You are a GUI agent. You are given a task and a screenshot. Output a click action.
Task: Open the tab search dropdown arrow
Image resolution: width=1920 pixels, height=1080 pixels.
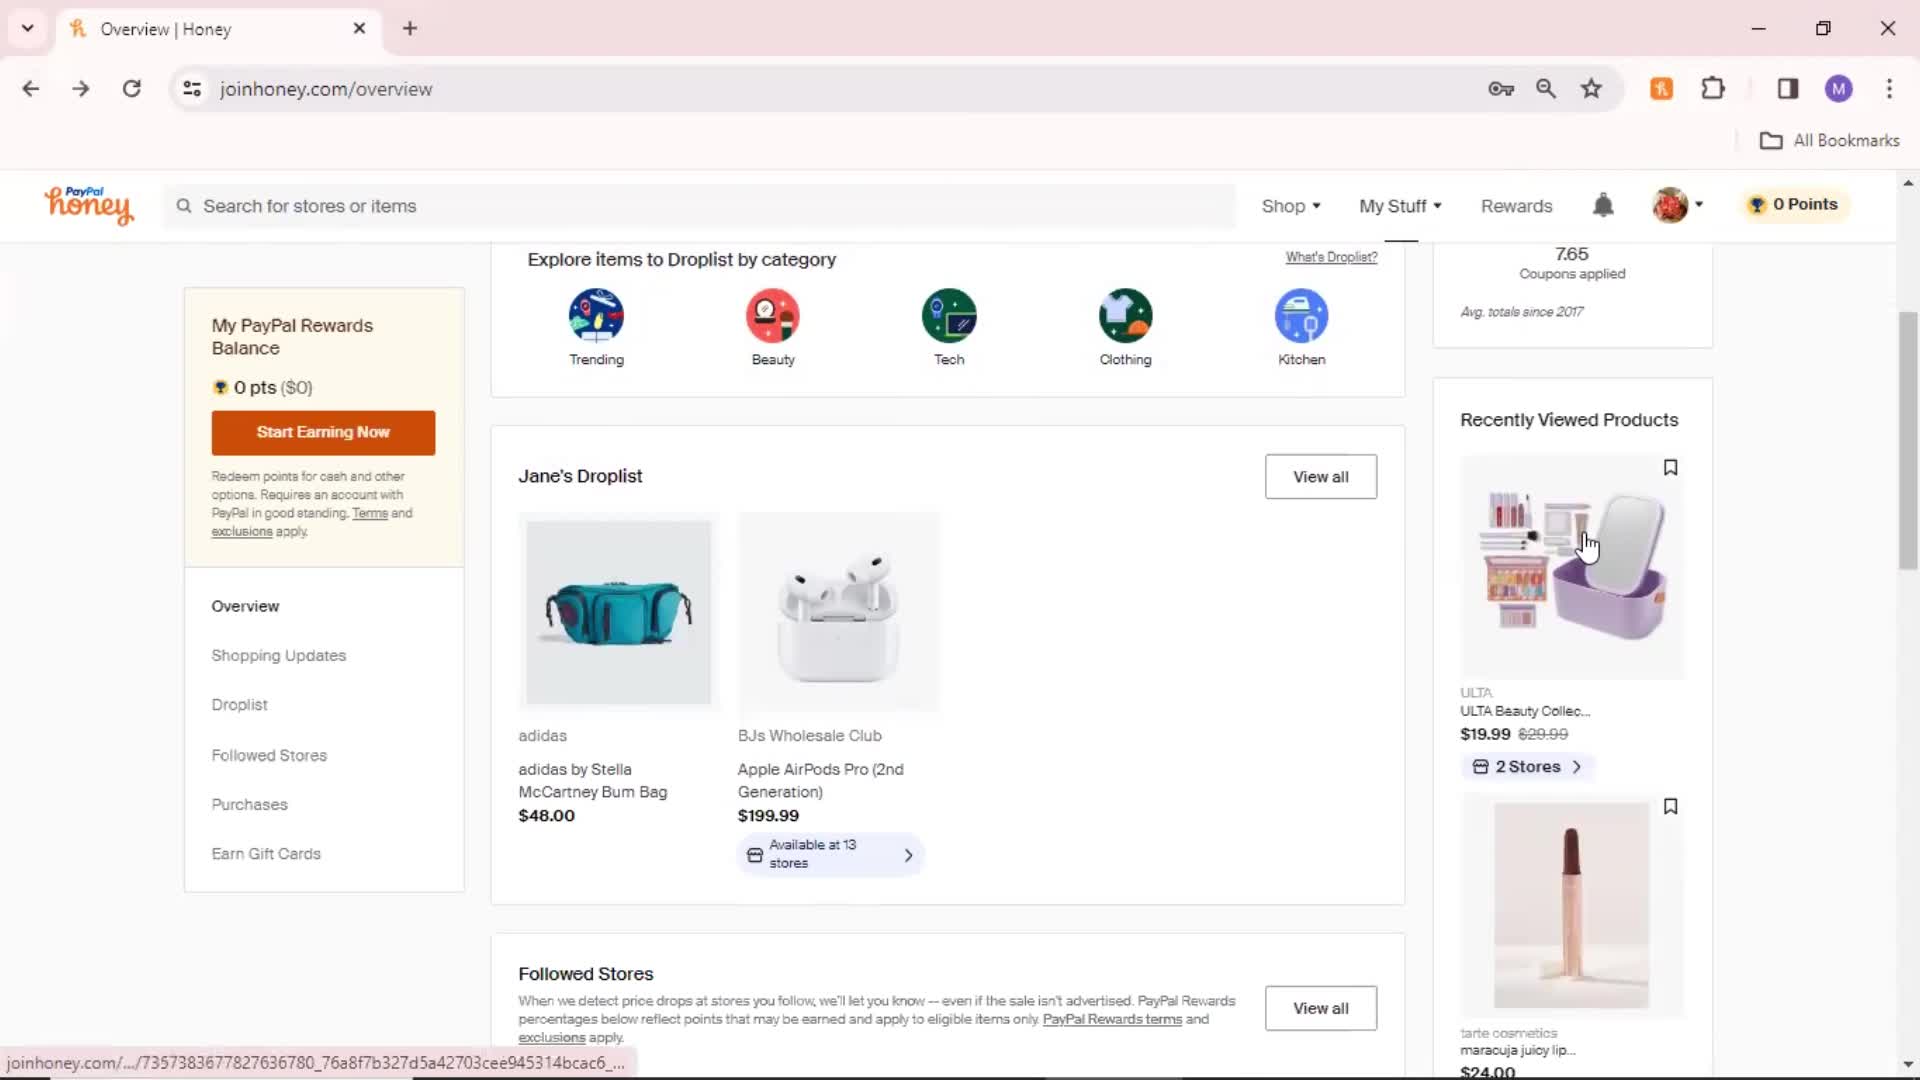[x=28, y=28]
